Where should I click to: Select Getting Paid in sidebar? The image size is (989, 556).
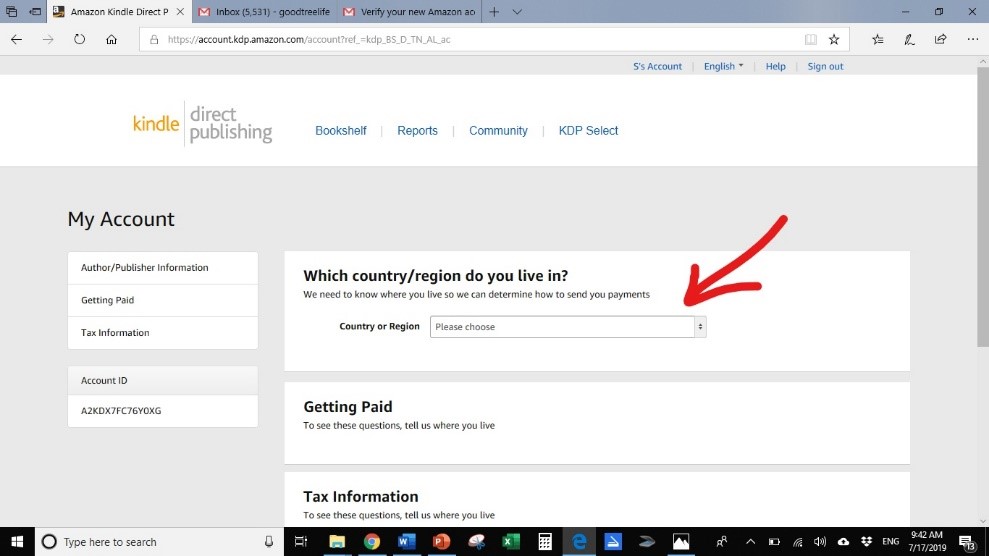click(x=163, y=300)
